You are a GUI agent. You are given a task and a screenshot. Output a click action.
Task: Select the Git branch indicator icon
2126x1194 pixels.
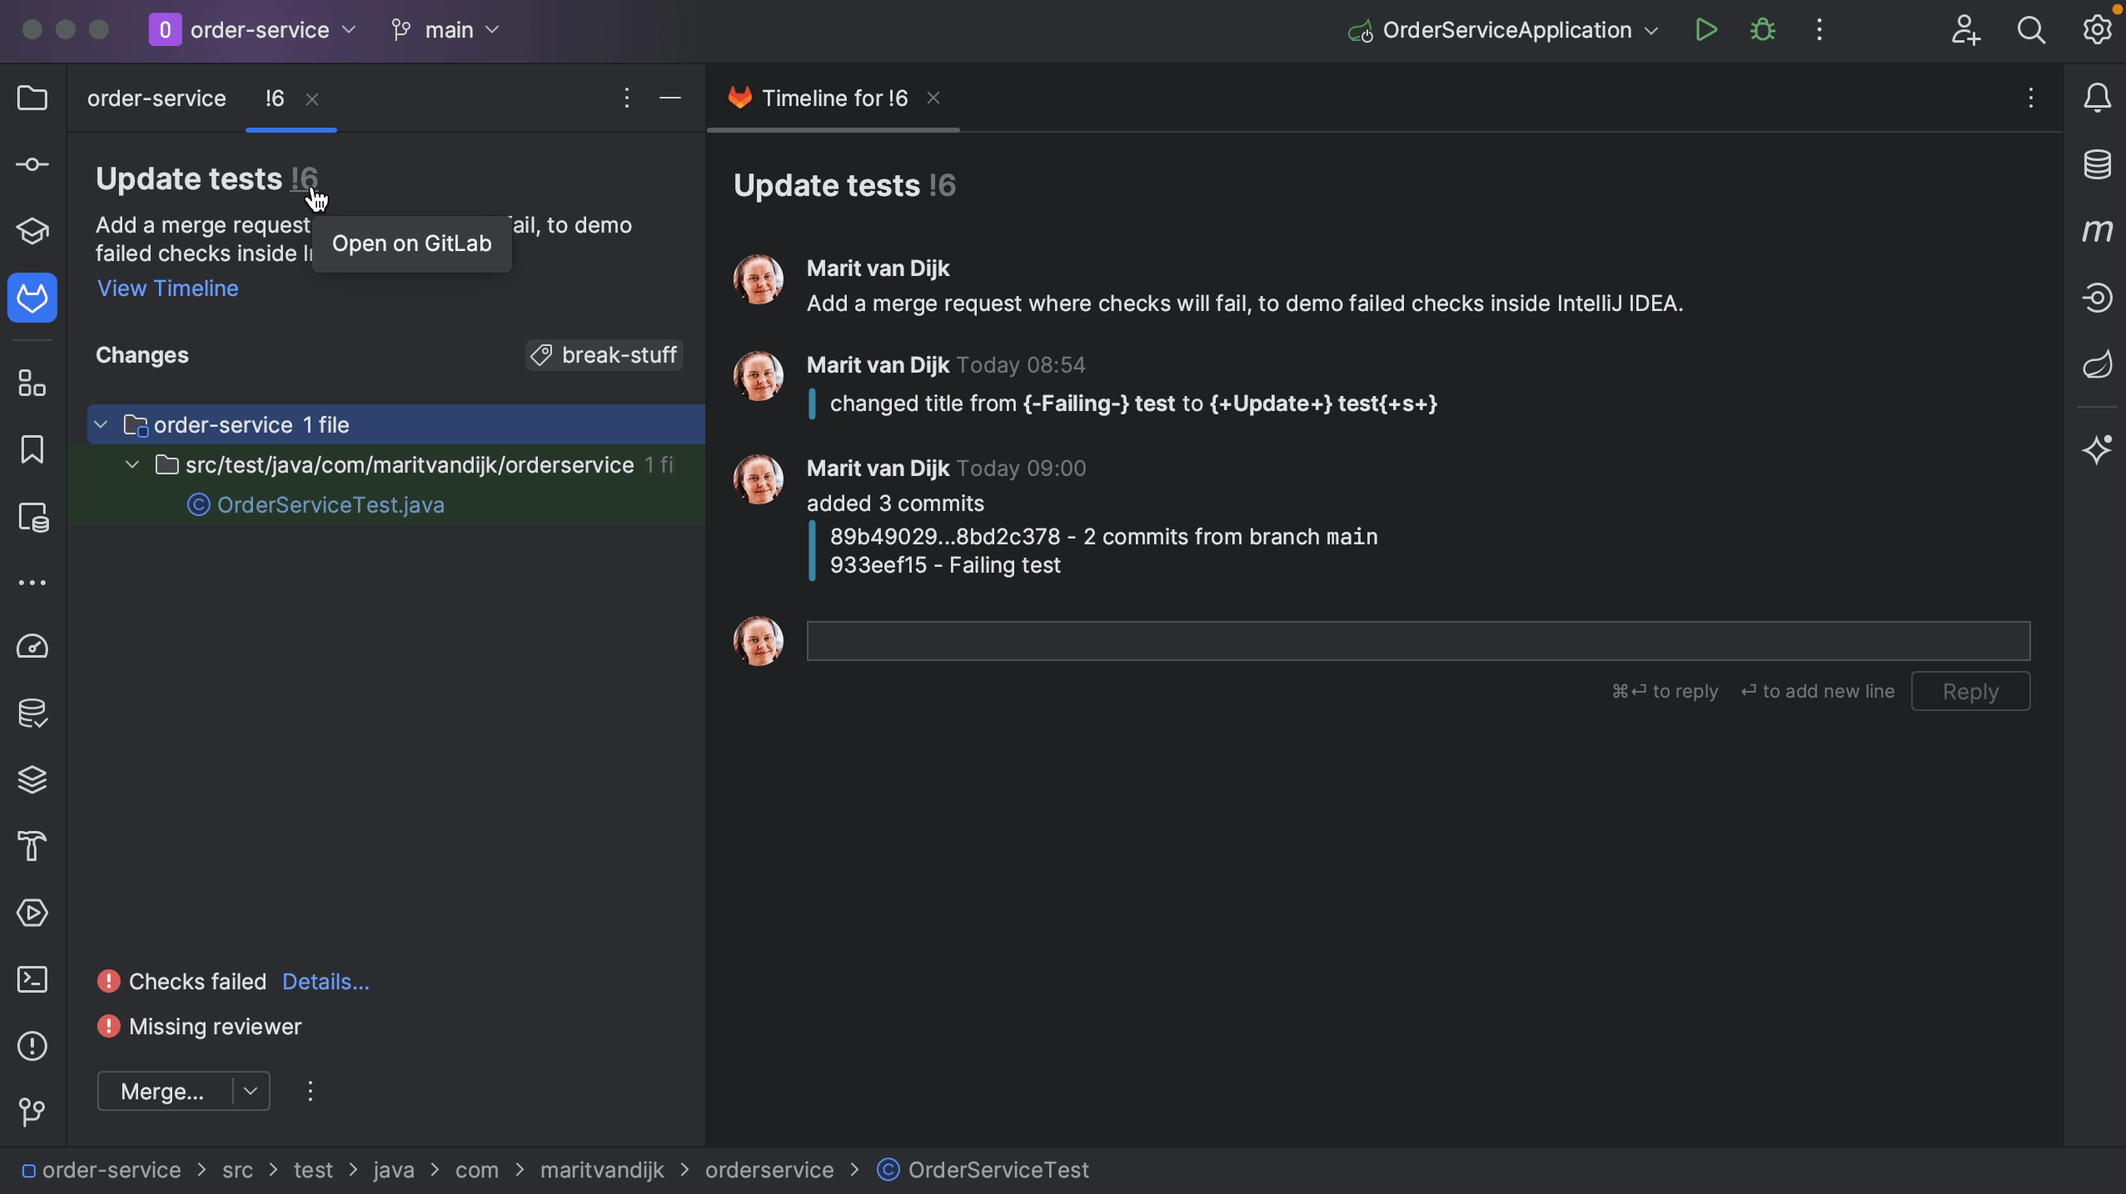[400, 31]
